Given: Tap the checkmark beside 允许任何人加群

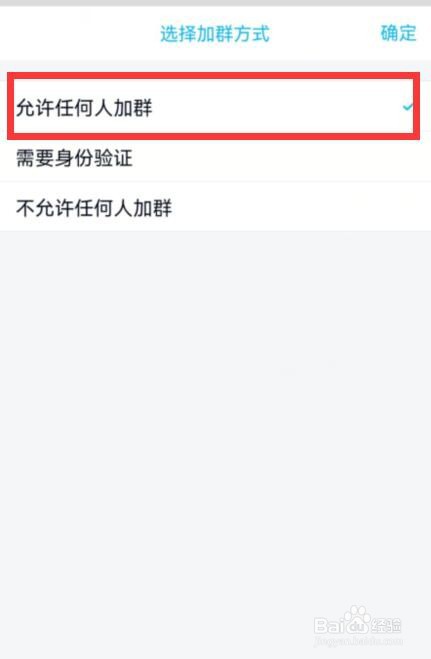Looking at the screenshot, I should (407, 107).
